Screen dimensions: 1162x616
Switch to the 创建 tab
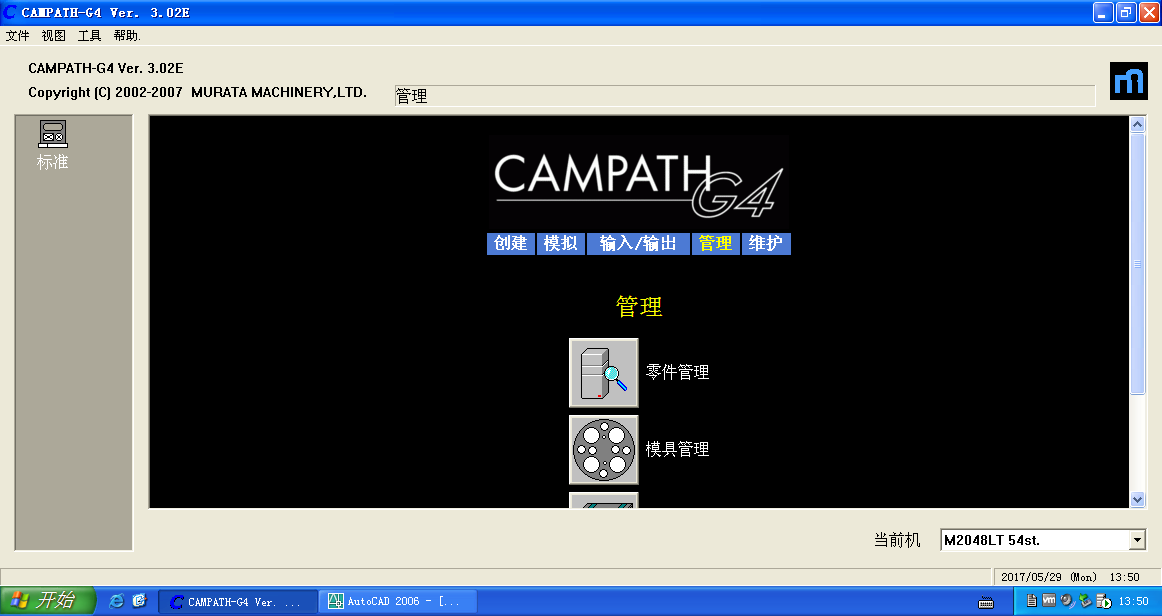[511, 243]
